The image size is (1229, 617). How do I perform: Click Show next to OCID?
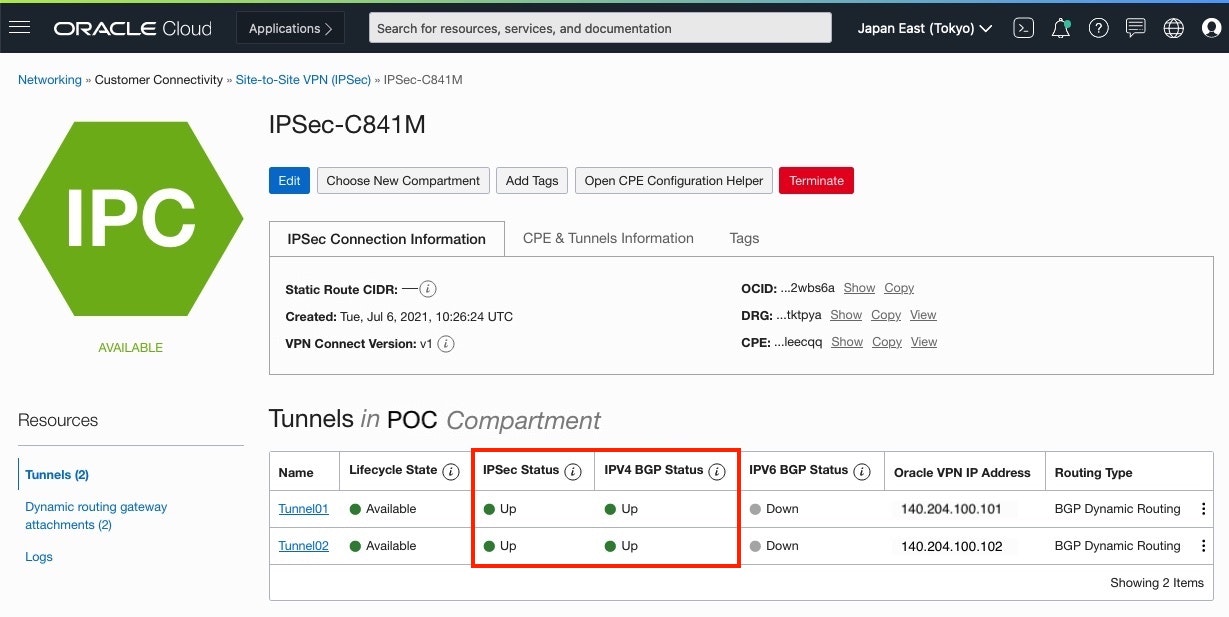pyautogui.click(x=859, y=288)
